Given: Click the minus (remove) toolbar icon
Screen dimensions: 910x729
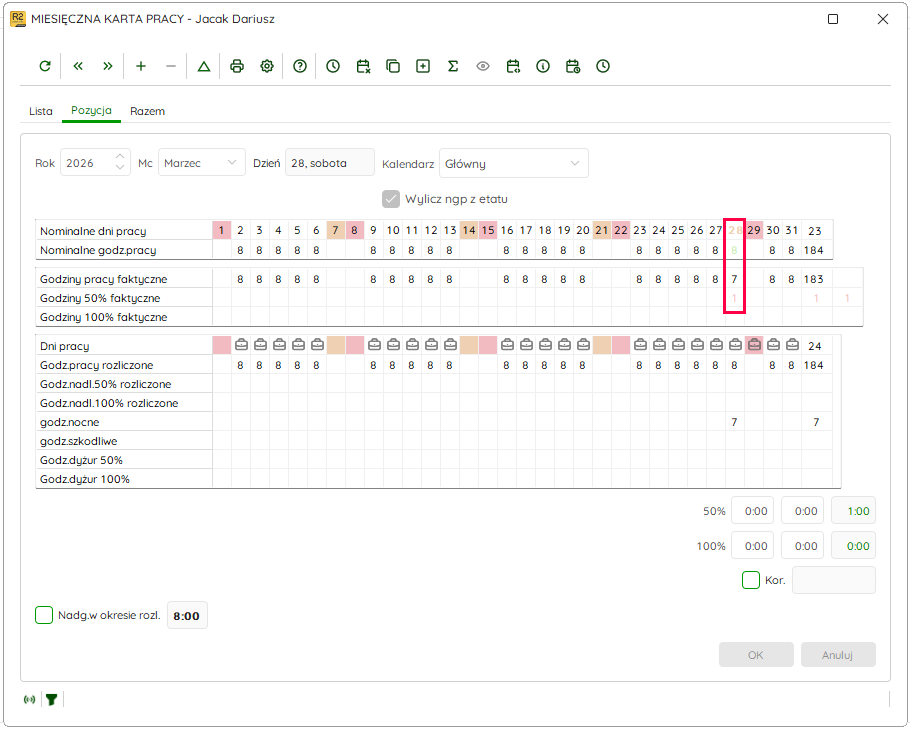Looking at the screenshot, I should 171,66.
